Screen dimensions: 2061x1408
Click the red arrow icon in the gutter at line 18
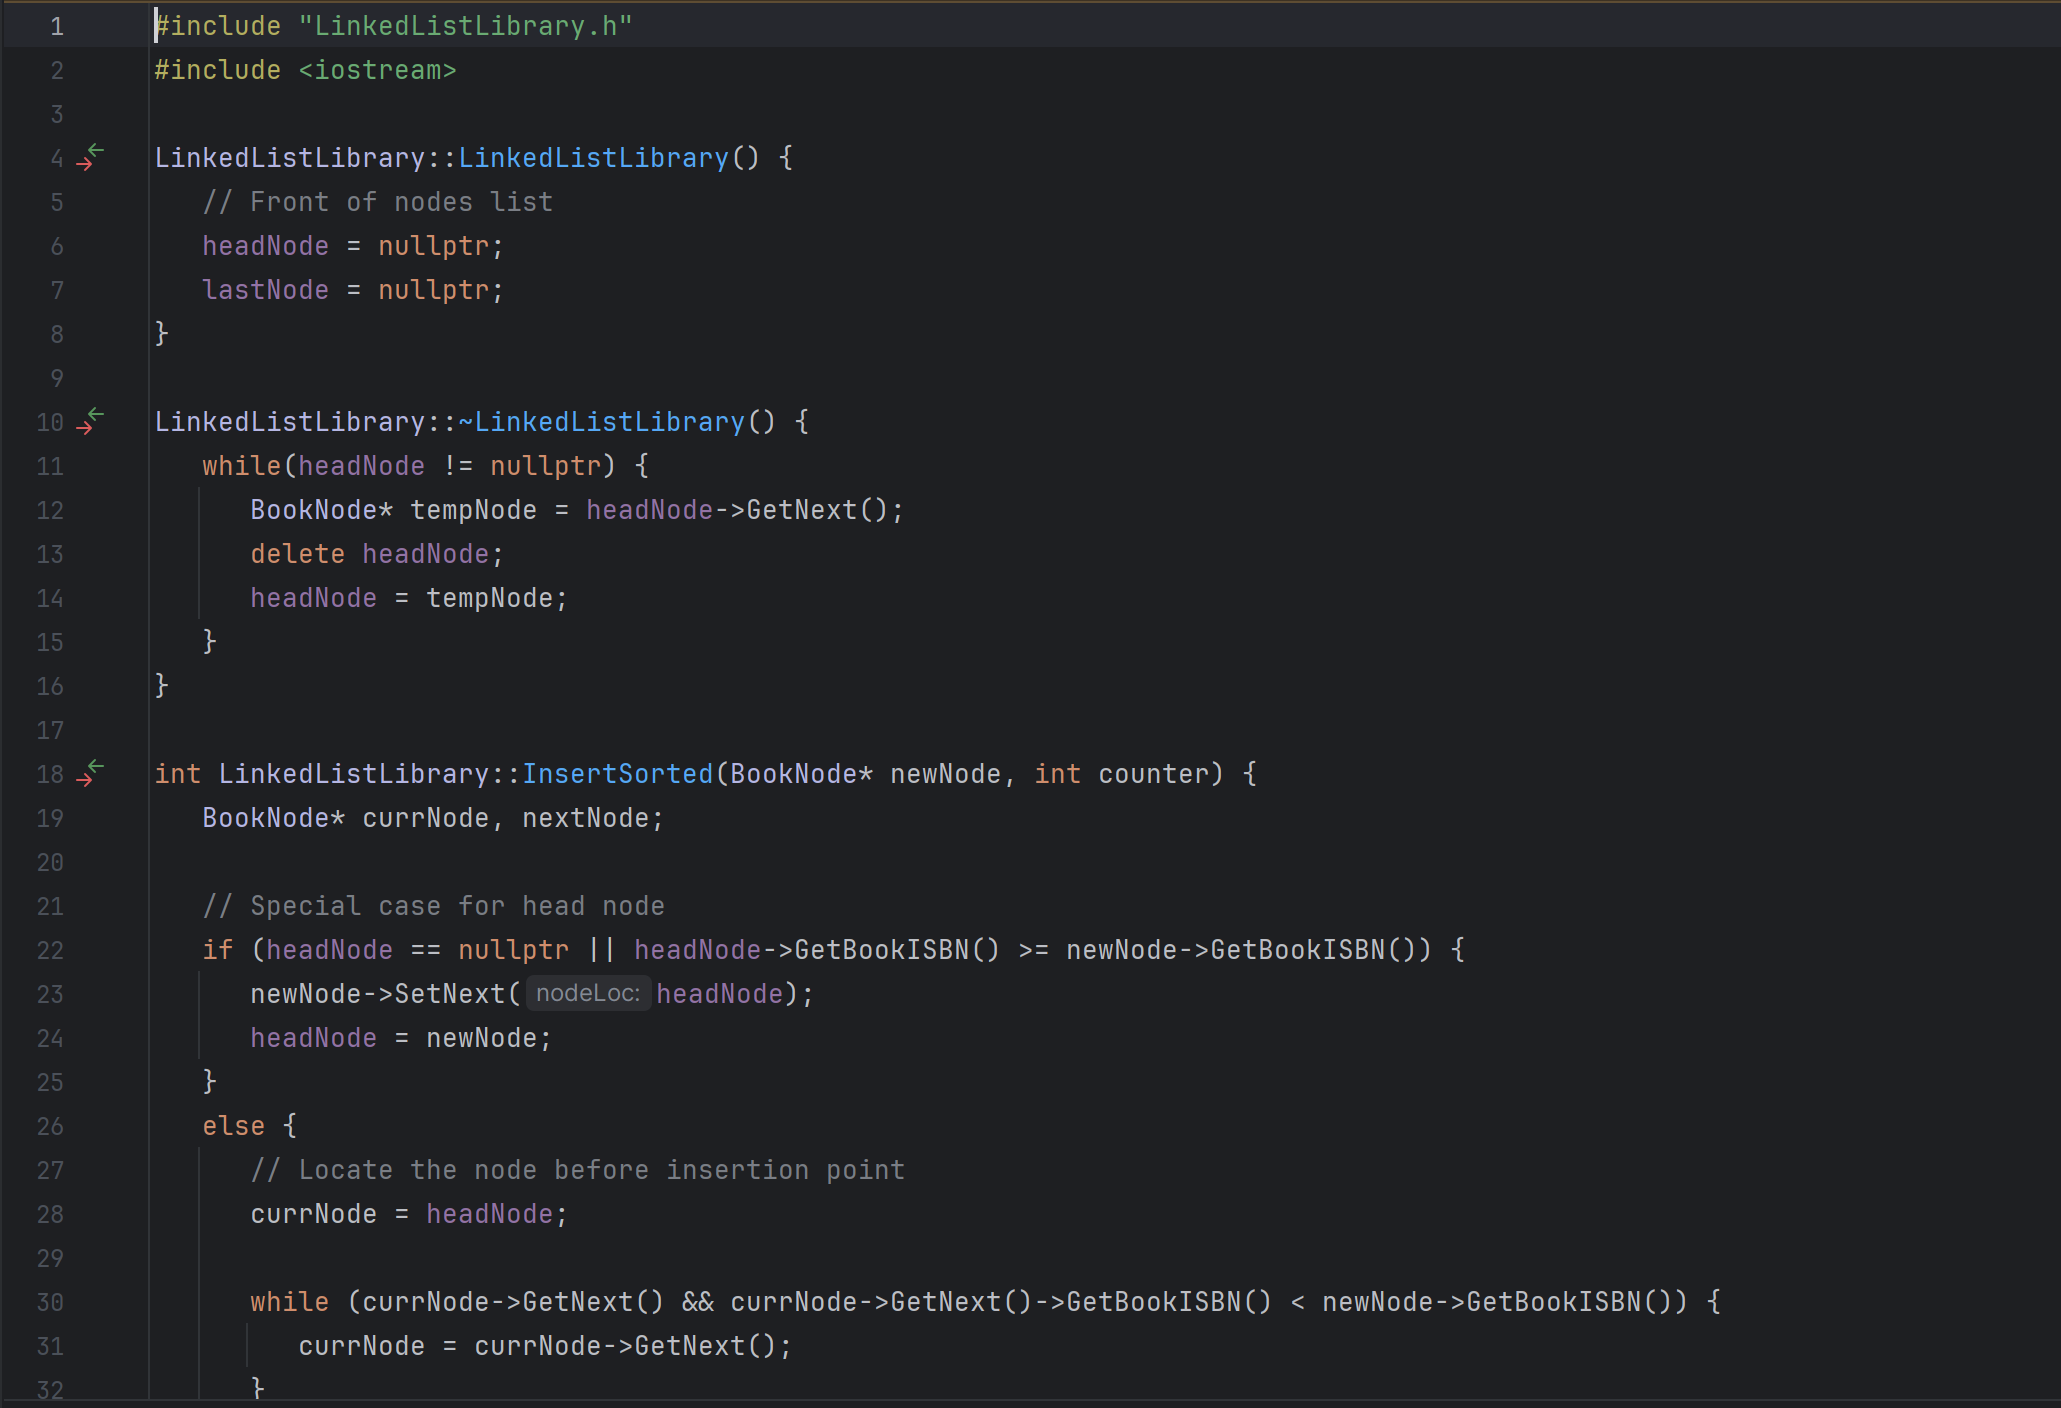pos(85,780)
